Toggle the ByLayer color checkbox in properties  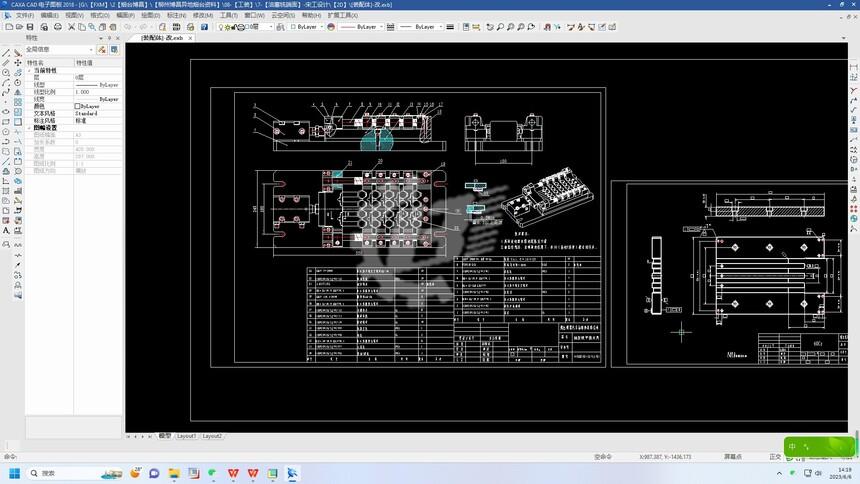pyautogui.click(x=77, y=106)
